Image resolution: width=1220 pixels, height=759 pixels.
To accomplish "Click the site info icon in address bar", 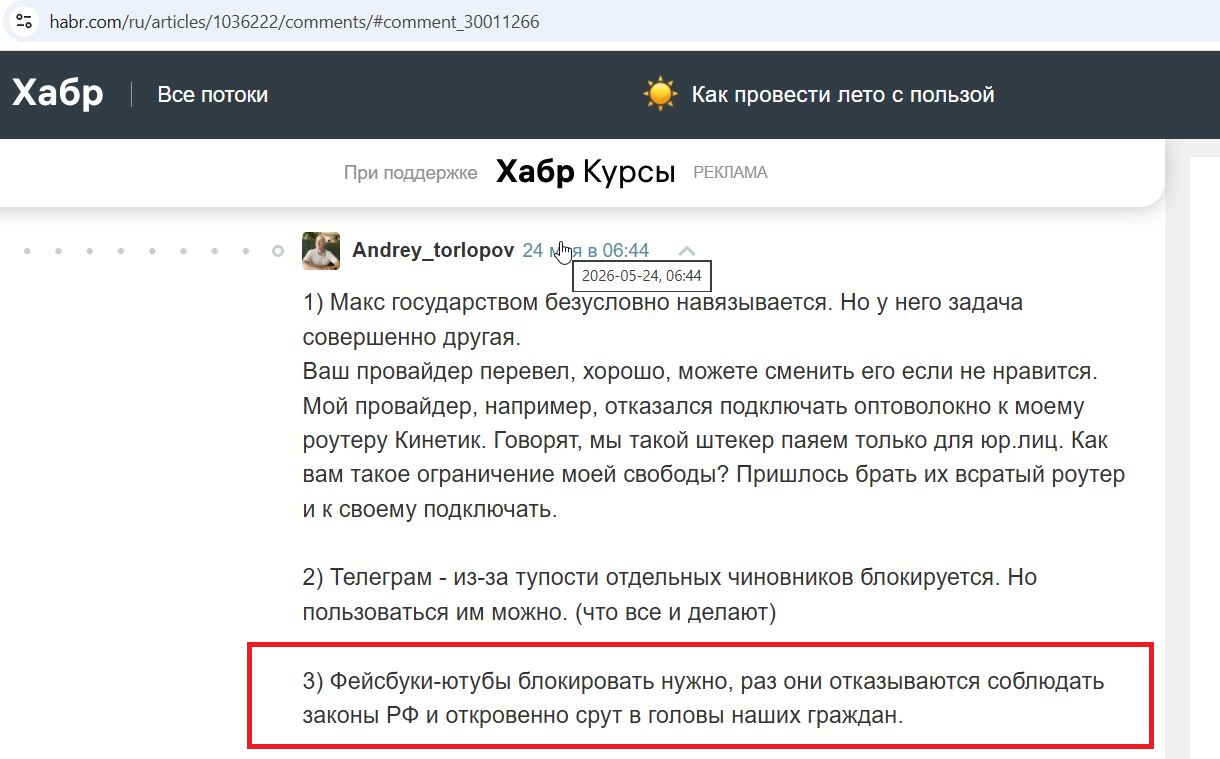I will (x=24, y=20).
